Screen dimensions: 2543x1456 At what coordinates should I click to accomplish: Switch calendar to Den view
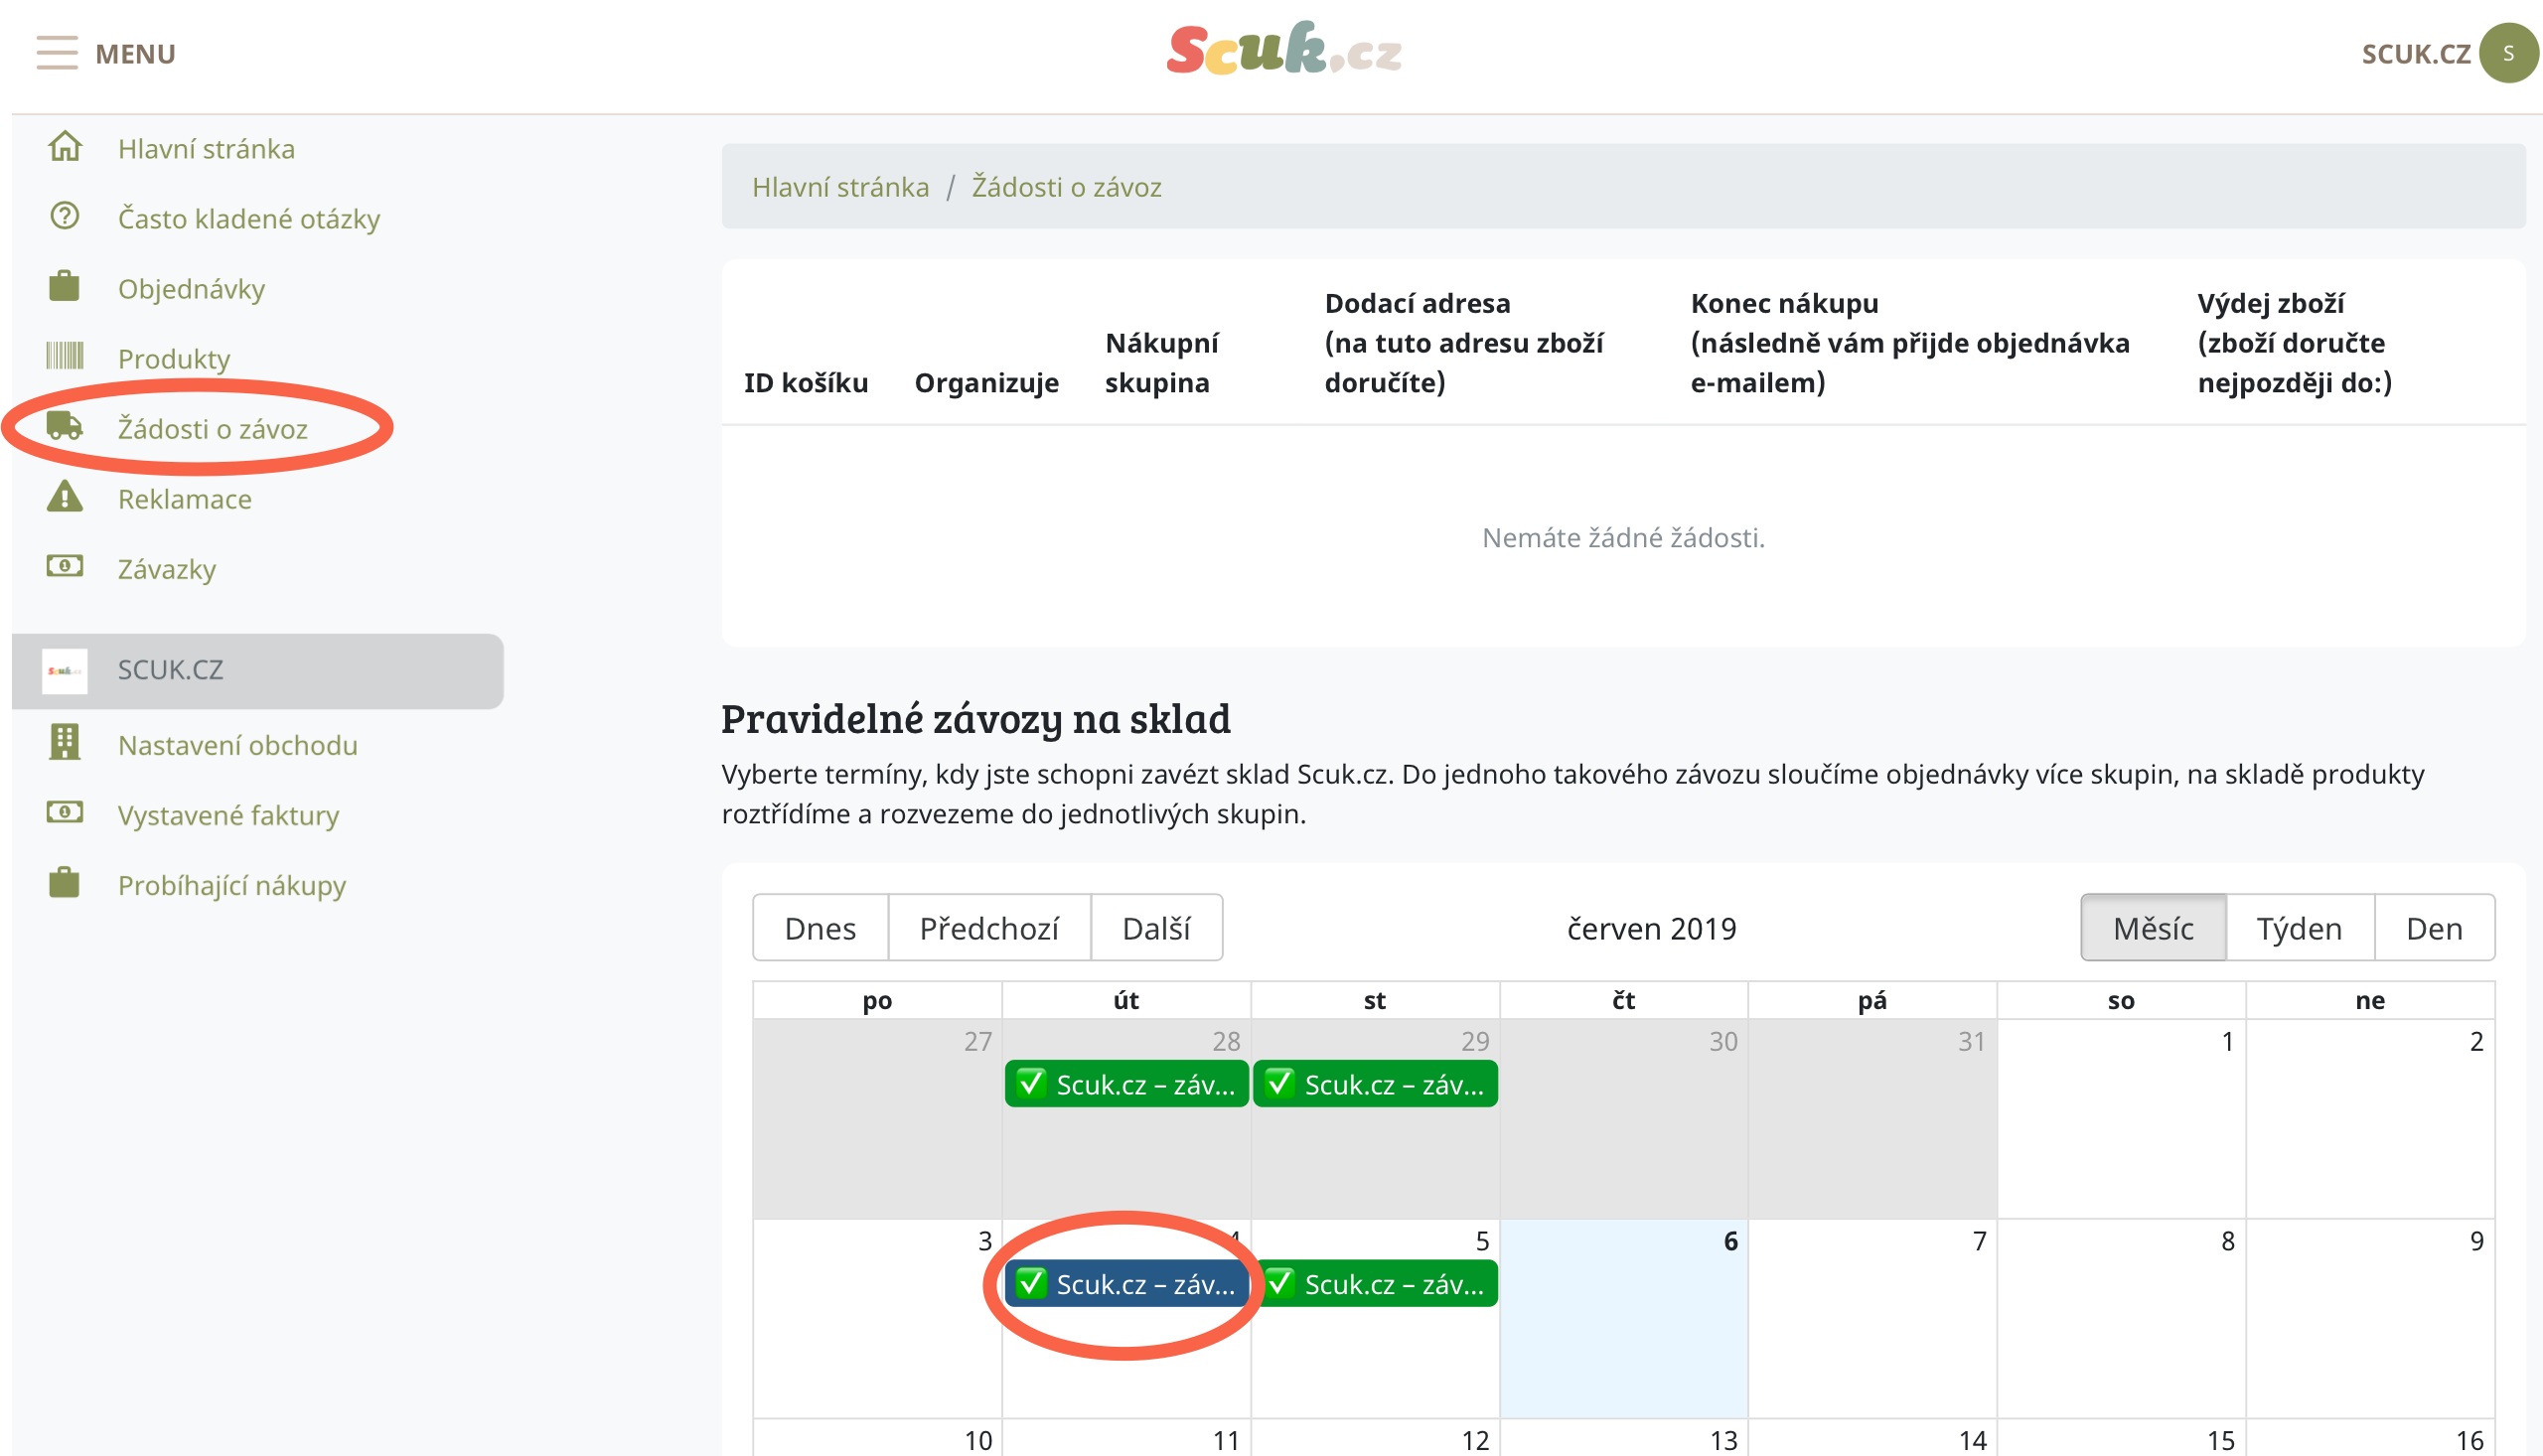click(x=2434, y=927)
